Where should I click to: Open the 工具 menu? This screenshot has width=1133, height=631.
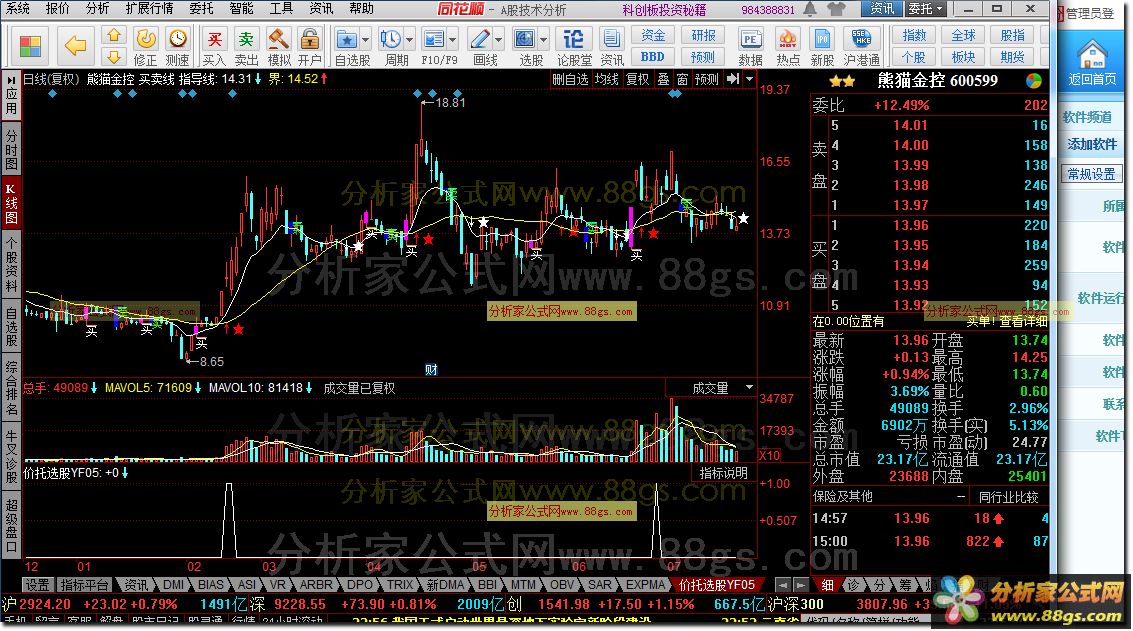point(280,8)
